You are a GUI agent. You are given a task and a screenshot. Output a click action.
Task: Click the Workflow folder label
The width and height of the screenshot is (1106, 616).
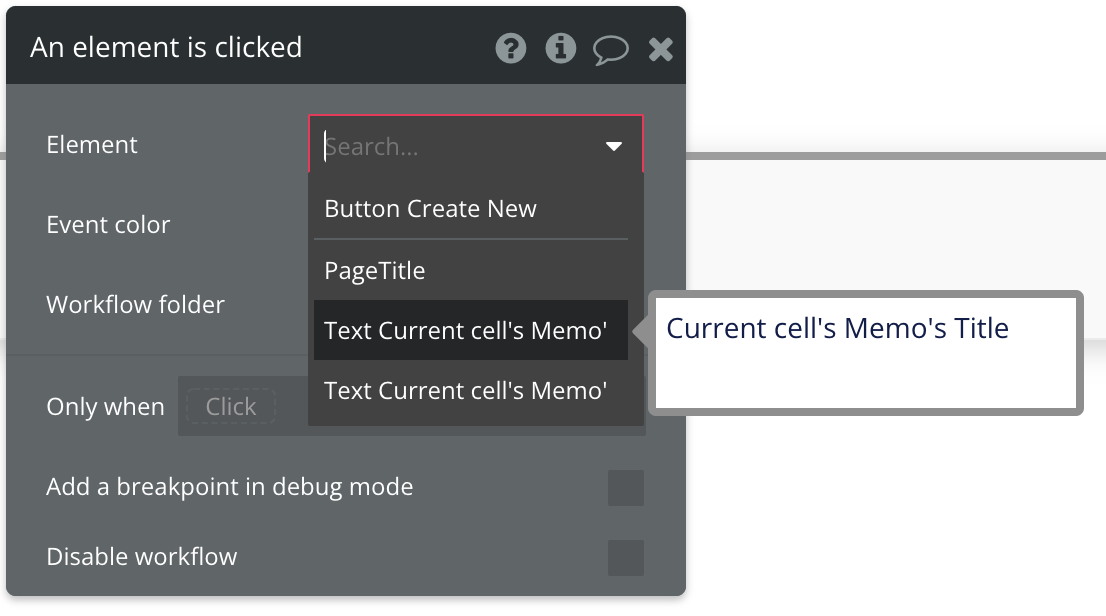pos(135,305)
